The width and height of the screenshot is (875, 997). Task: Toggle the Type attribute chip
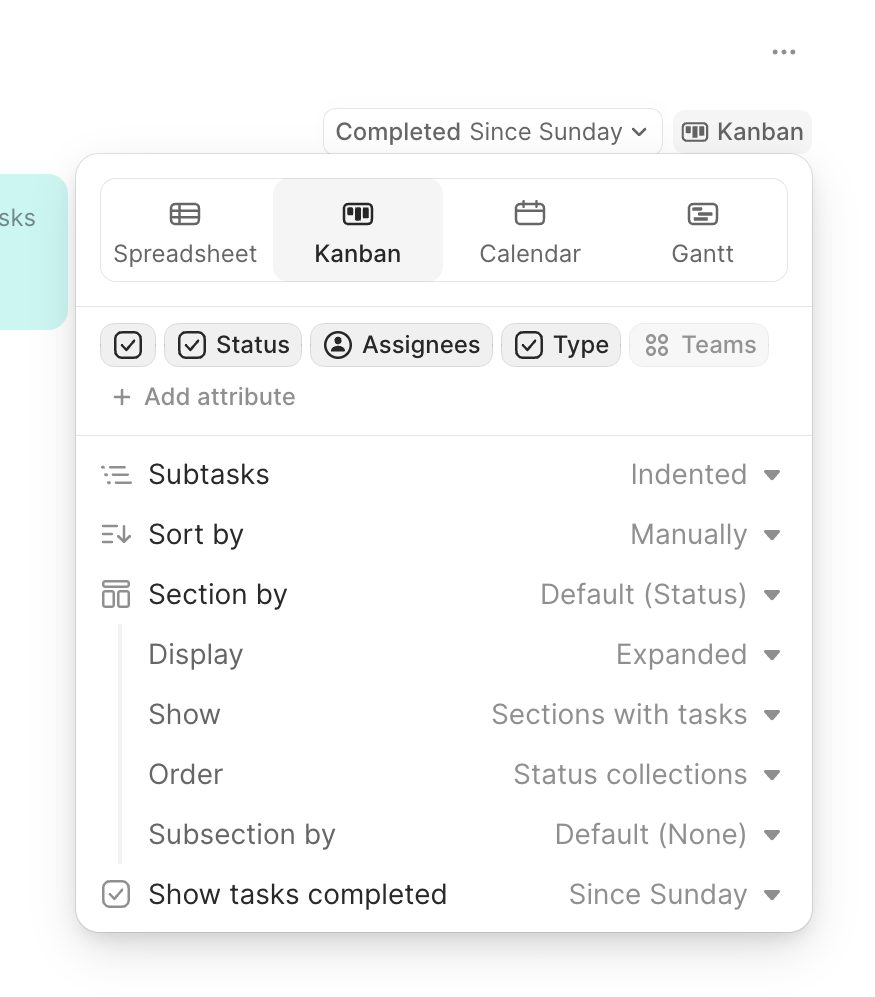[x=560, y=344]
